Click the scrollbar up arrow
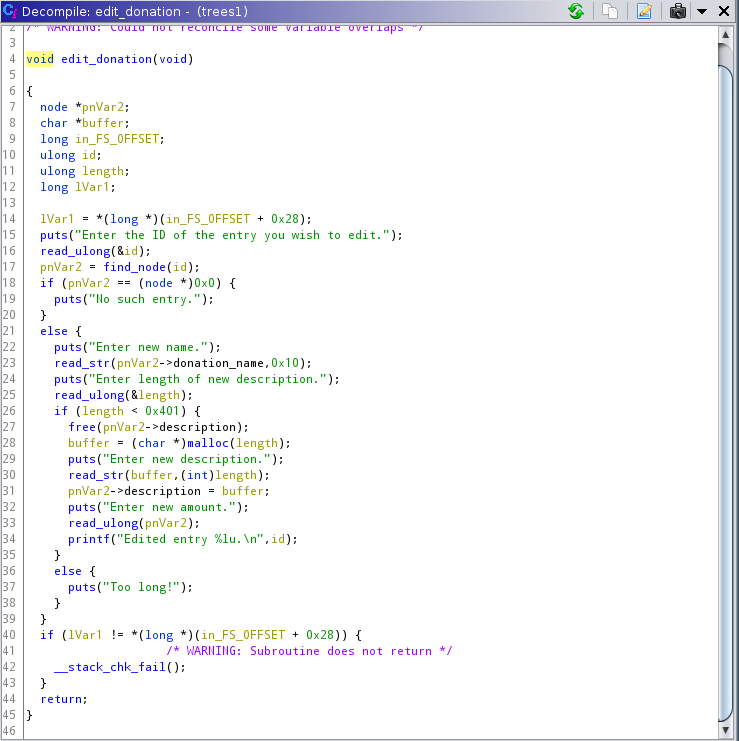 (x=725, y=35)
